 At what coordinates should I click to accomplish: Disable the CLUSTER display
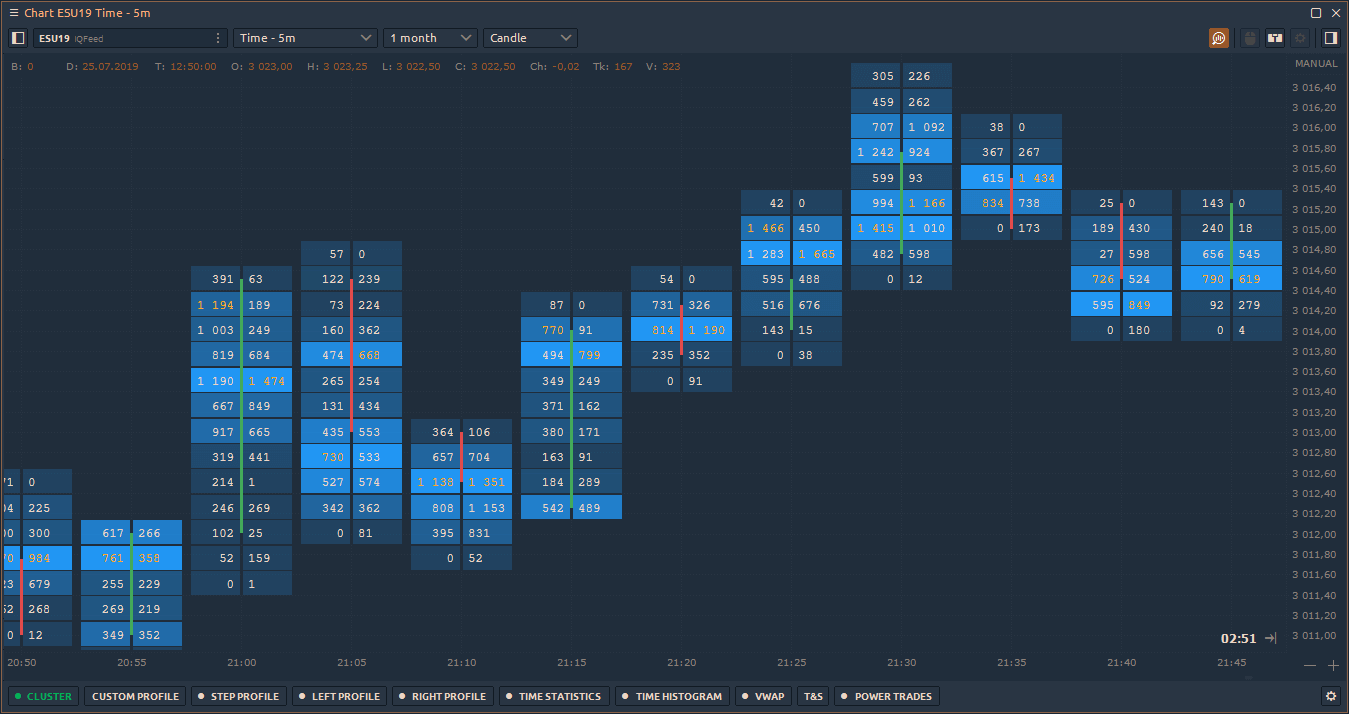(43, 696)
